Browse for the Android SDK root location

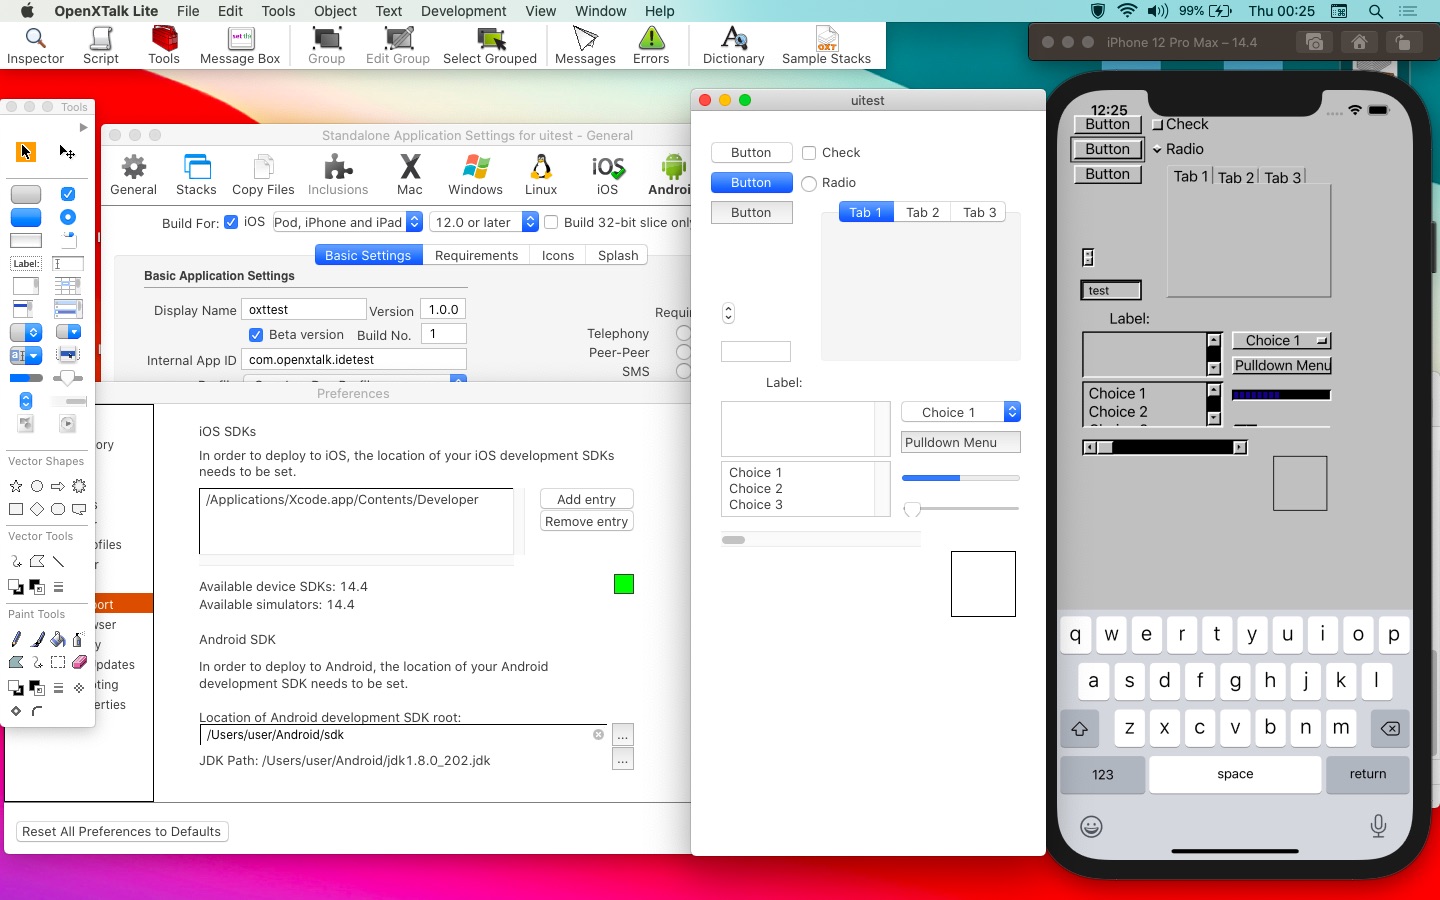(623, 735)
